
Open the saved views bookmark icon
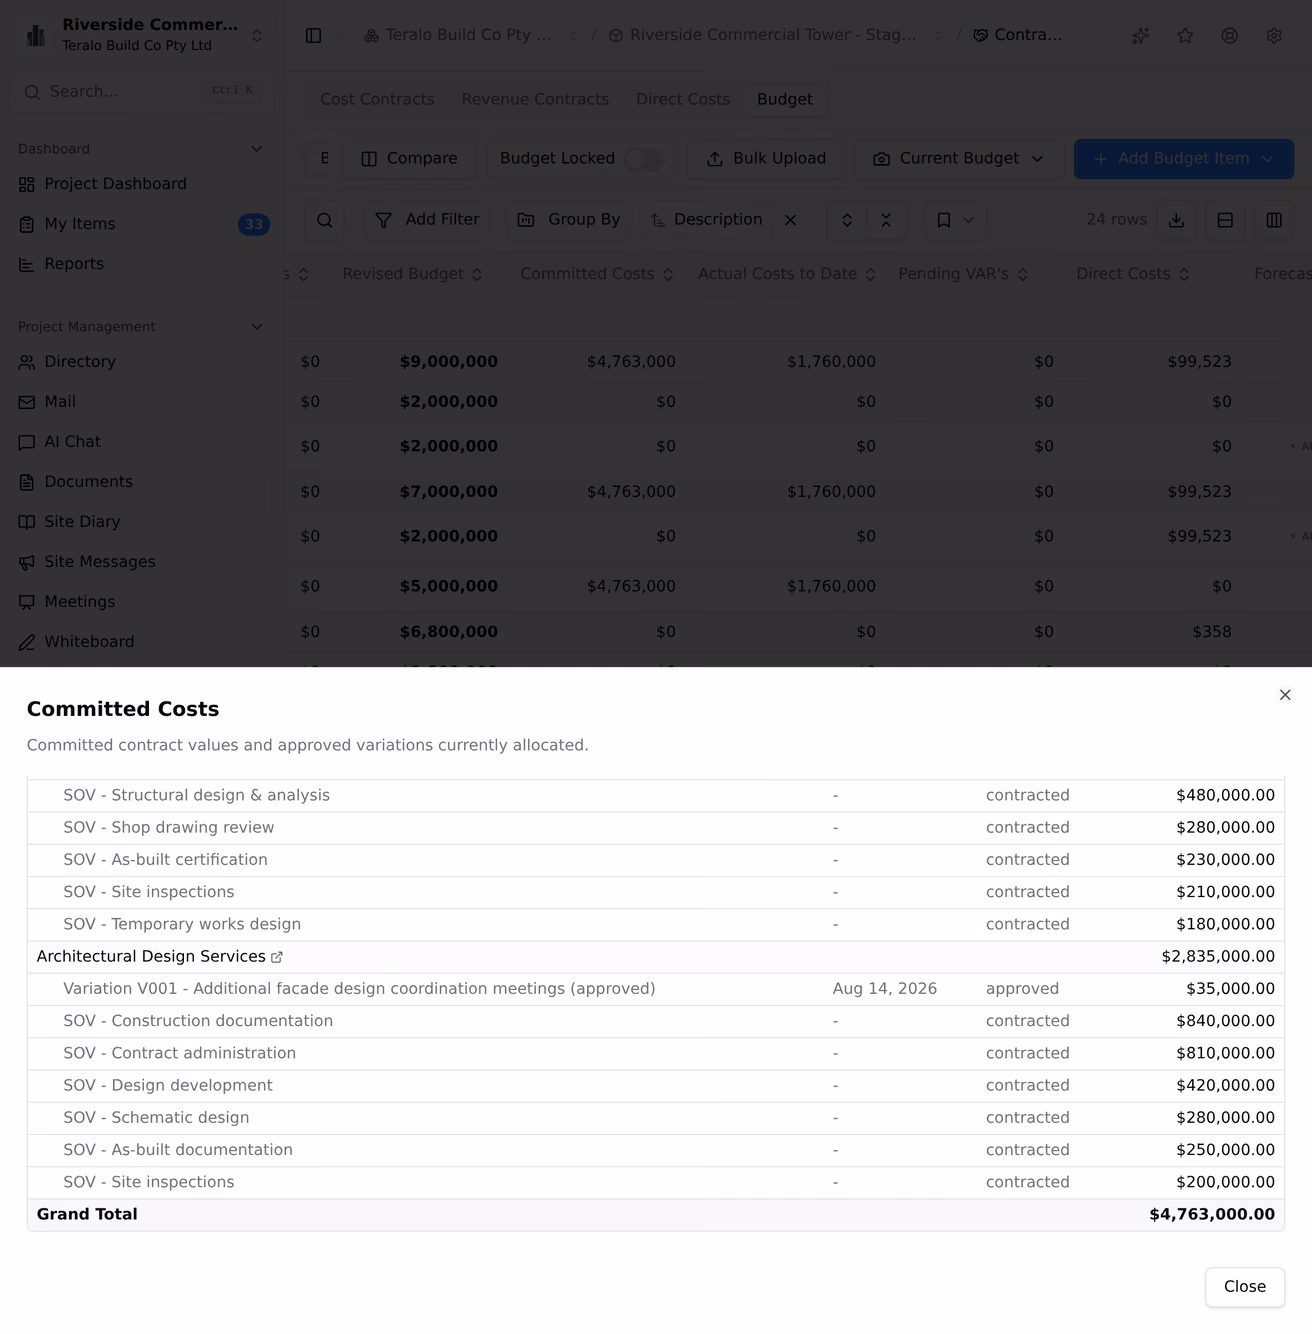pyautogui.click(x=955, y=220)
